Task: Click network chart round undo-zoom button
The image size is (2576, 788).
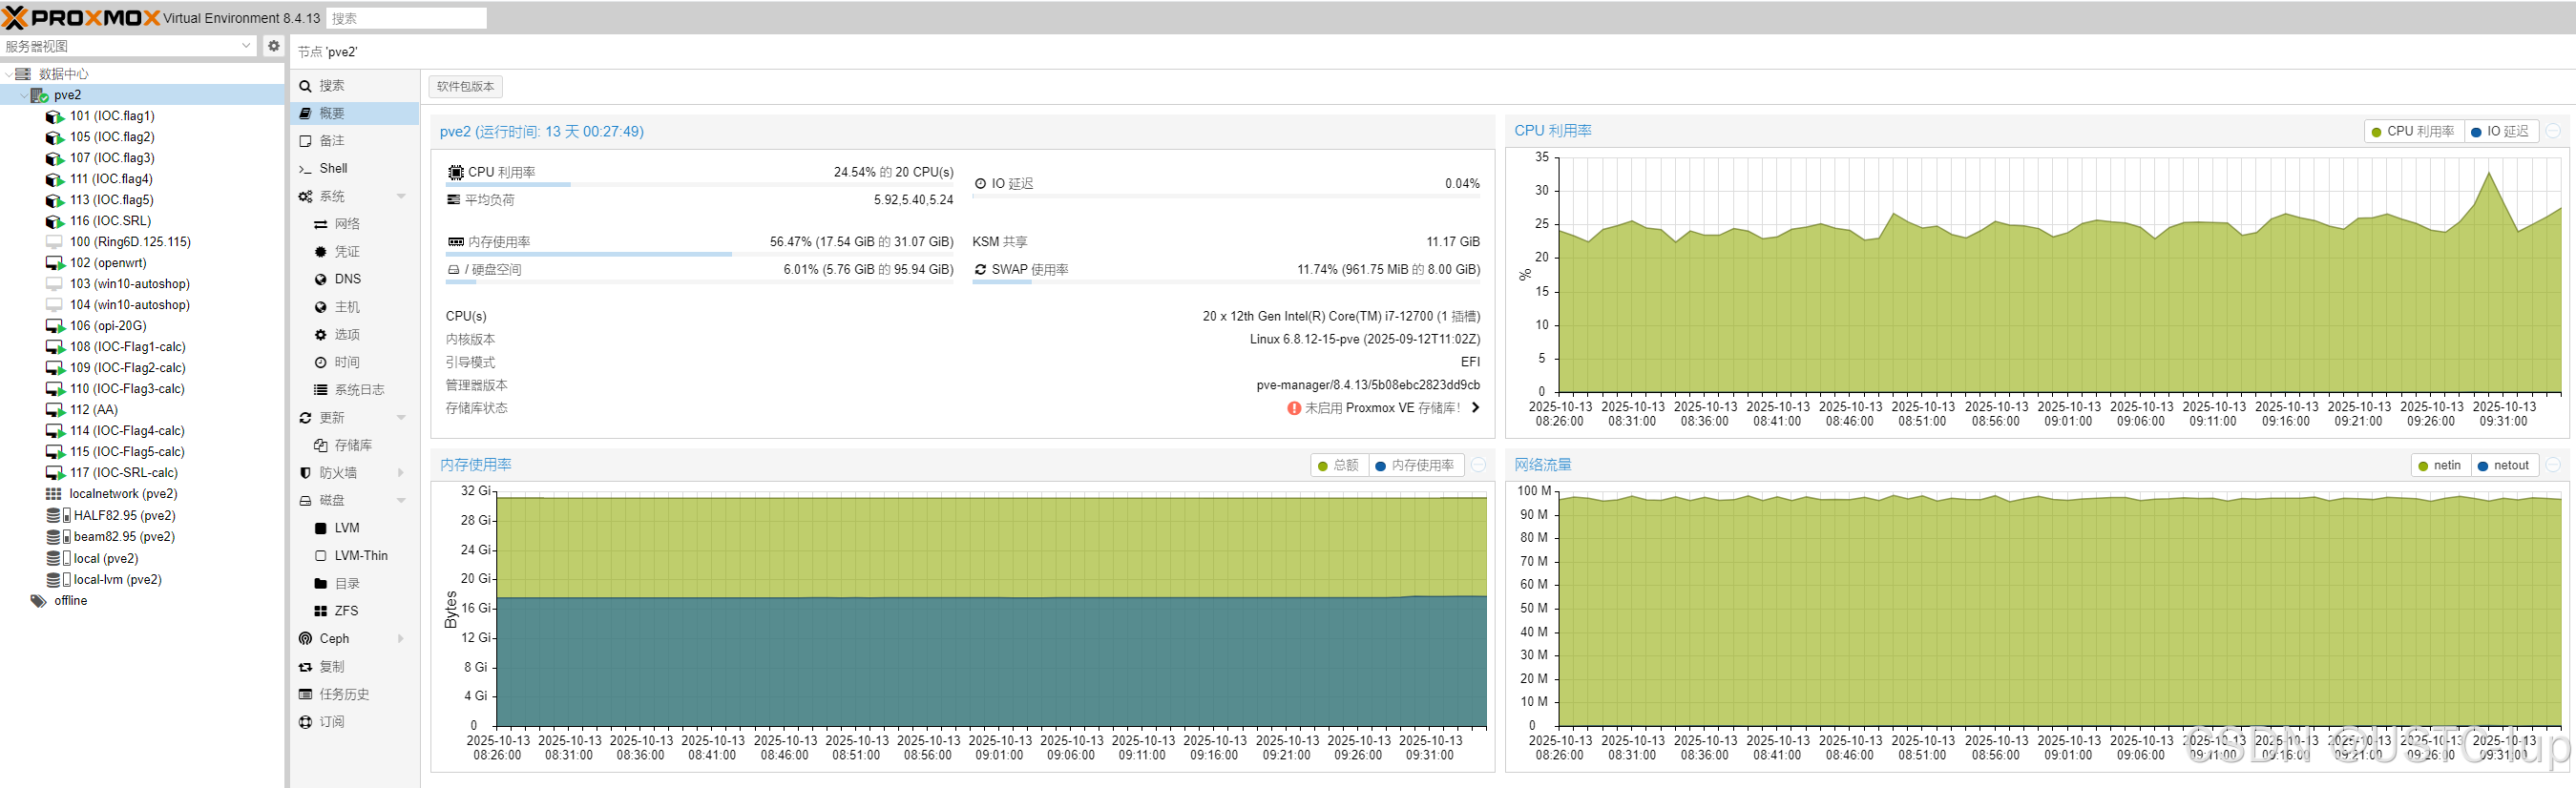Action: (2553, 465)
